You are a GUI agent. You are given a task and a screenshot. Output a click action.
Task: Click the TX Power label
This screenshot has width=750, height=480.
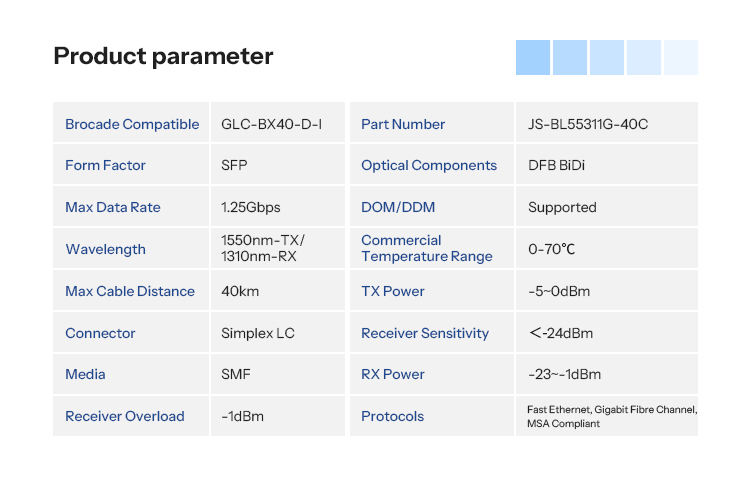pos(393,291)
